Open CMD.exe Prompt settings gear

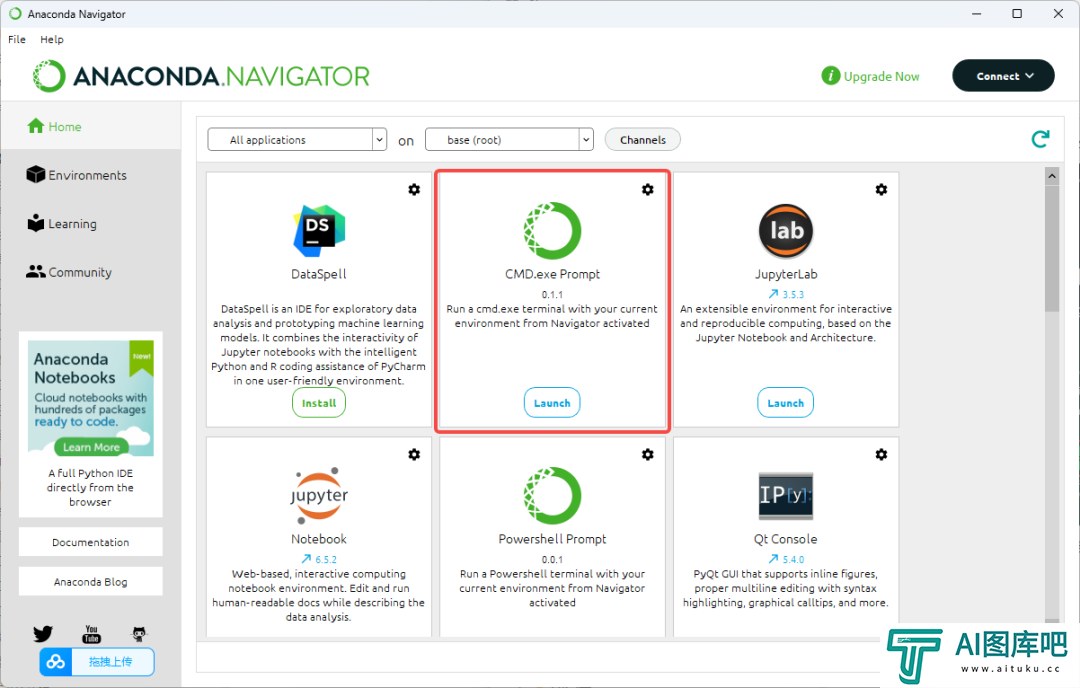(x=647, y=189)
